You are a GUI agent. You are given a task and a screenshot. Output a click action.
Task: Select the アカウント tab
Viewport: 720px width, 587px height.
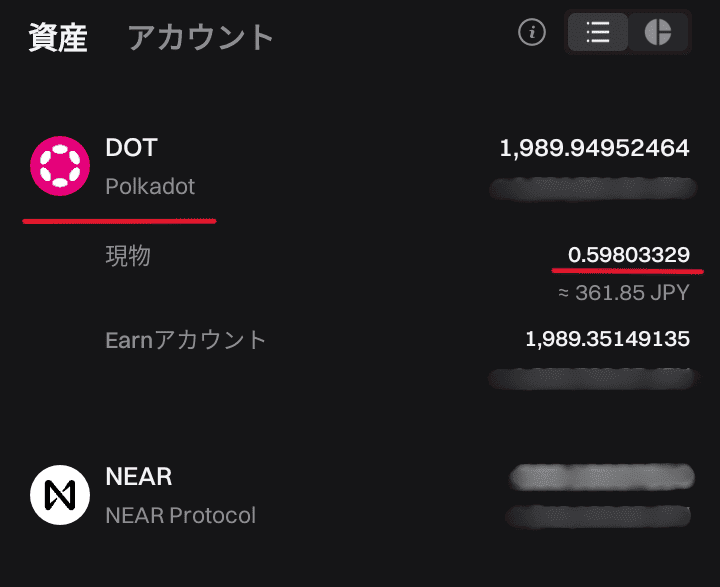point(200,37)
